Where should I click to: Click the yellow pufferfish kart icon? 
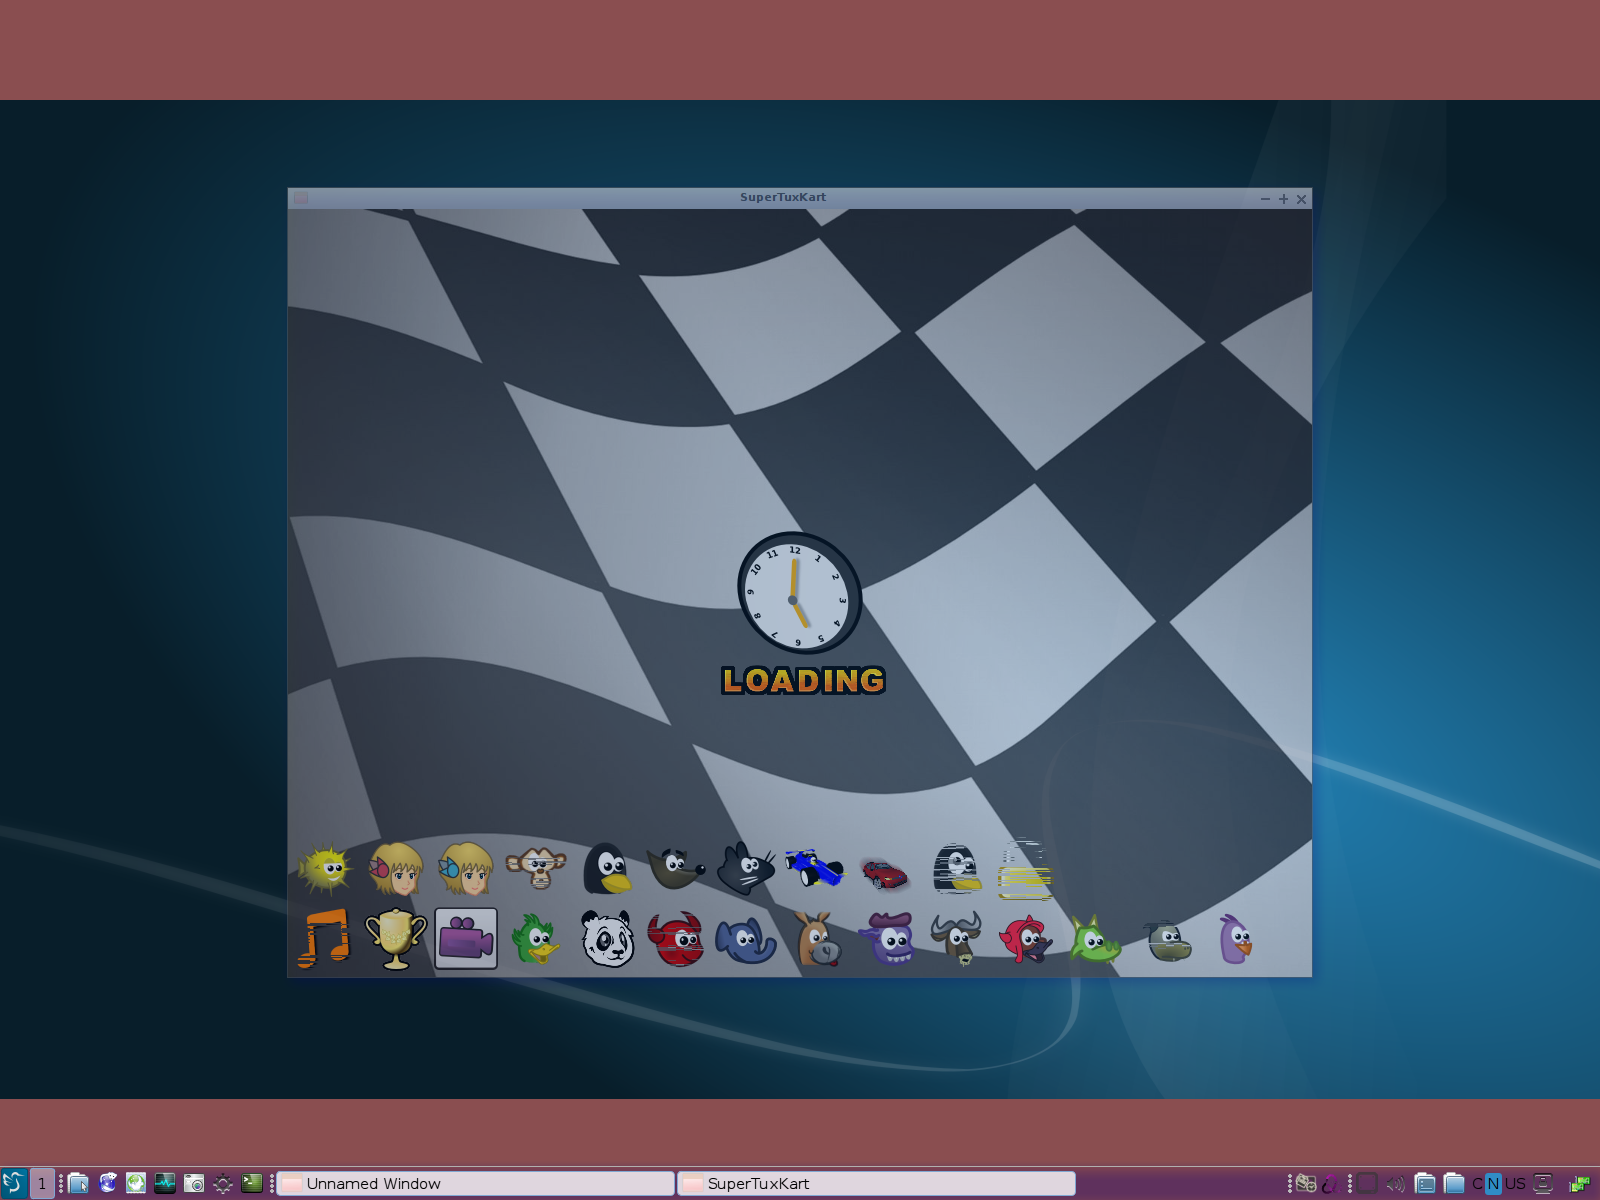324,868
